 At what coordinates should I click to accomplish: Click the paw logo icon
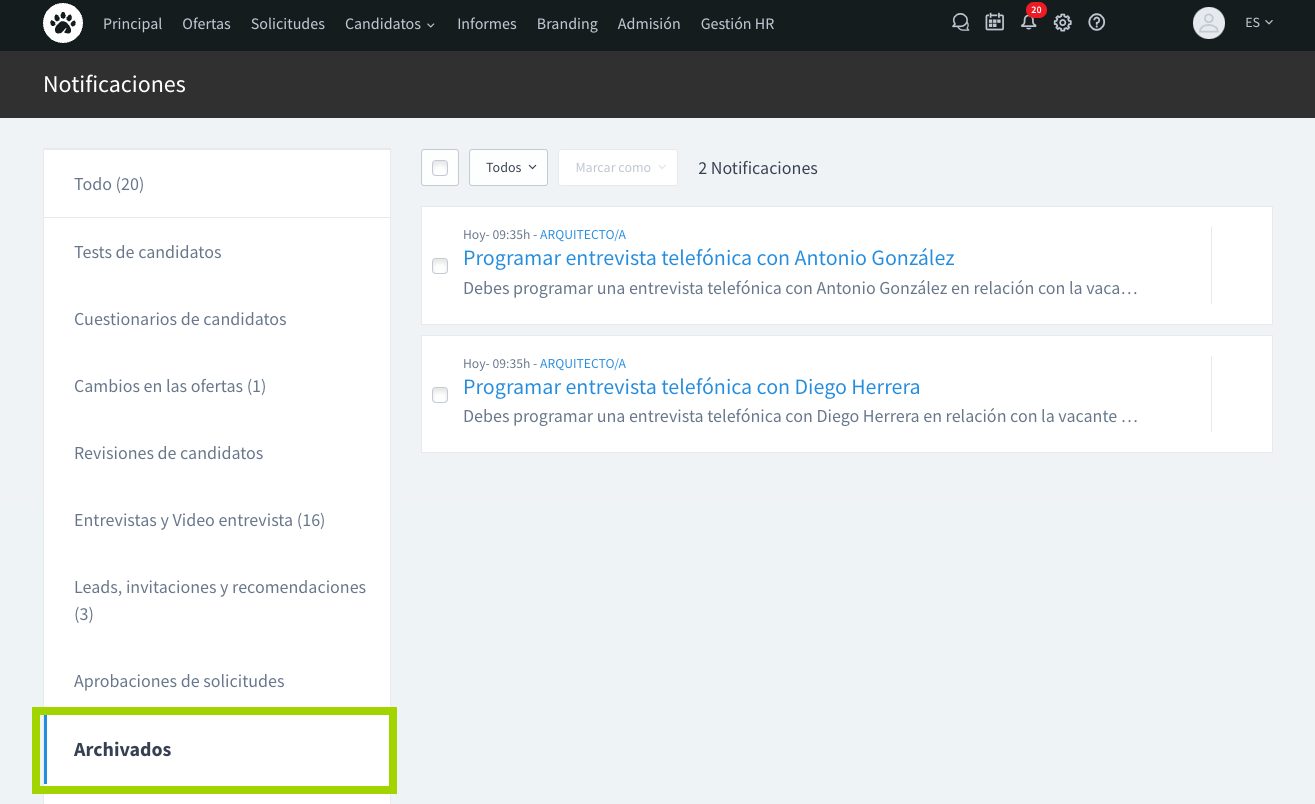point(63,23)
